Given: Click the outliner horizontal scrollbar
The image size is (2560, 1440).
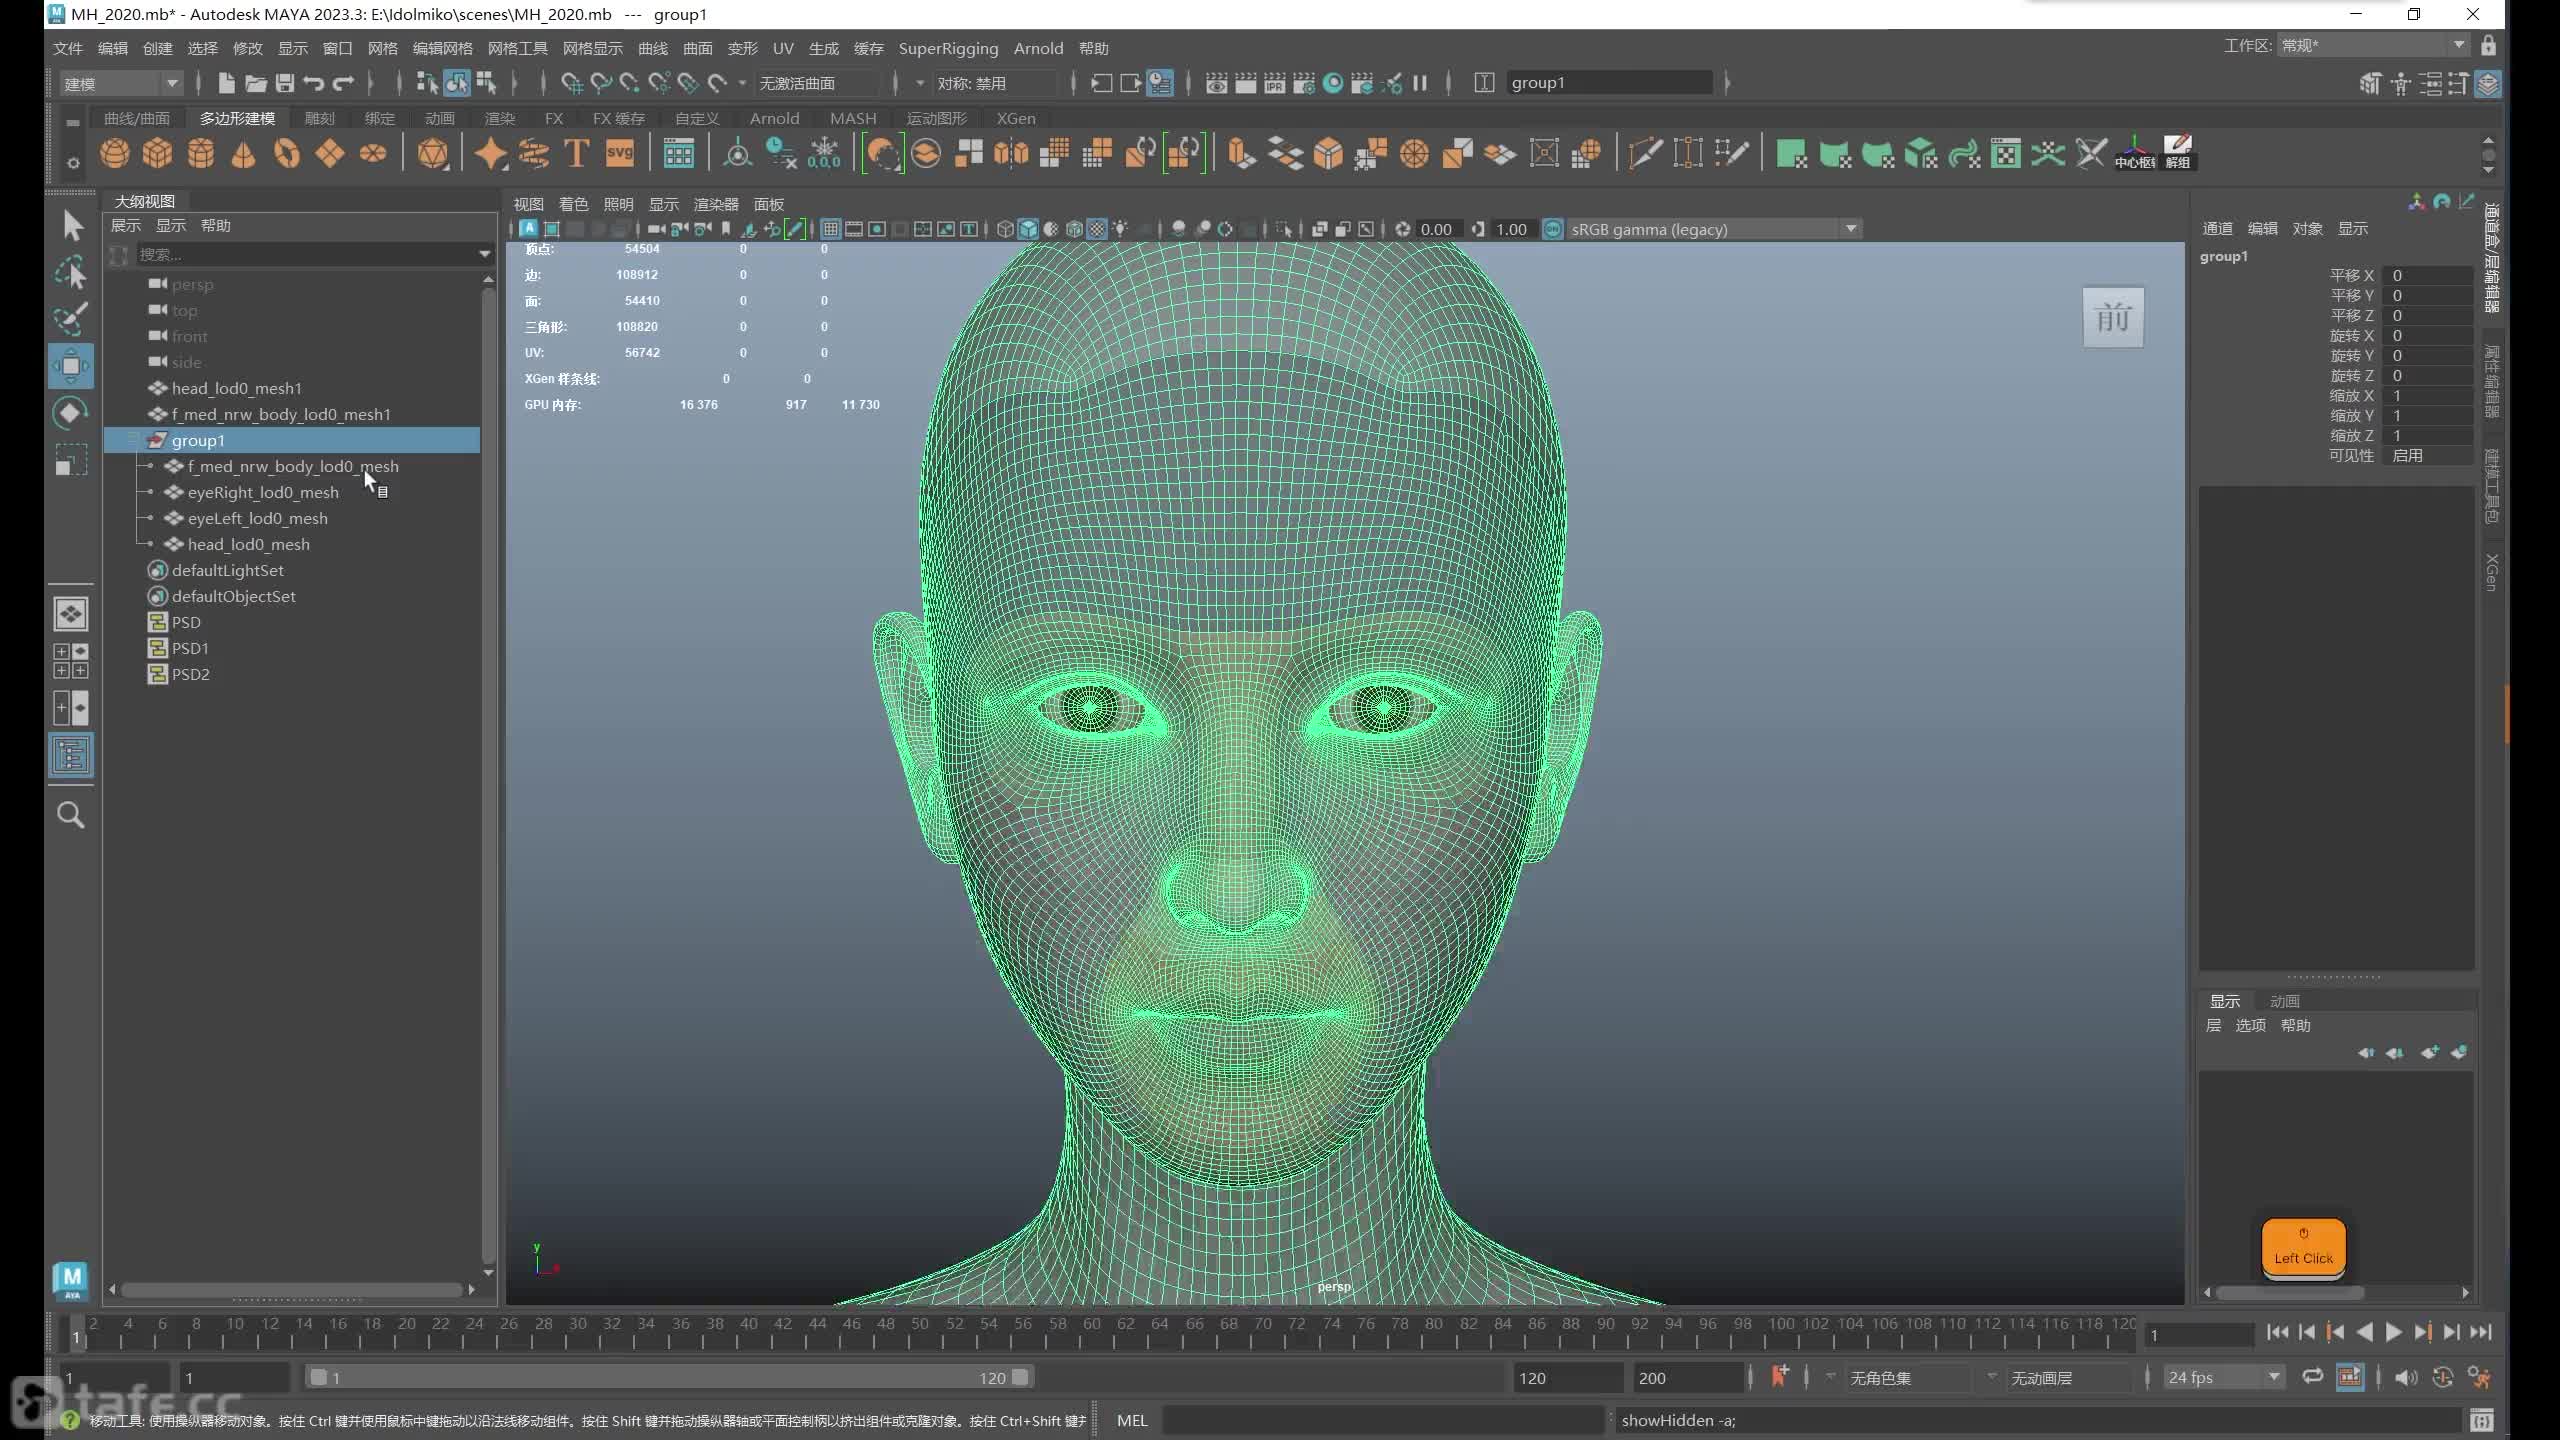Looking at the screenshot, I should (x=292, y=1290).
